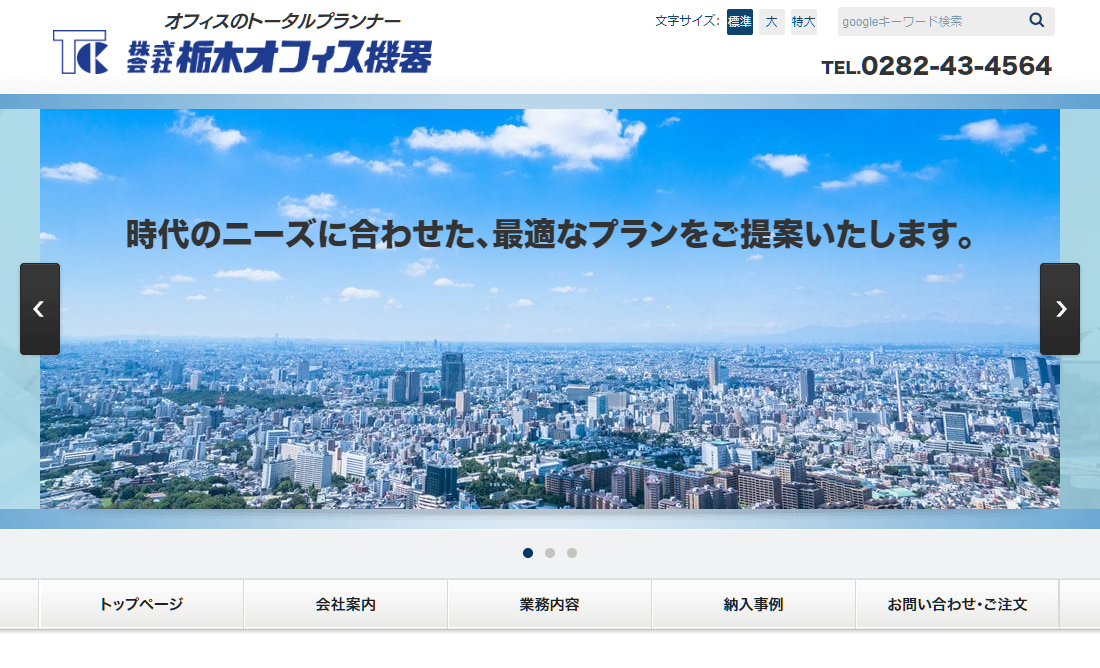Click the google keyword search field

point(930,20)
